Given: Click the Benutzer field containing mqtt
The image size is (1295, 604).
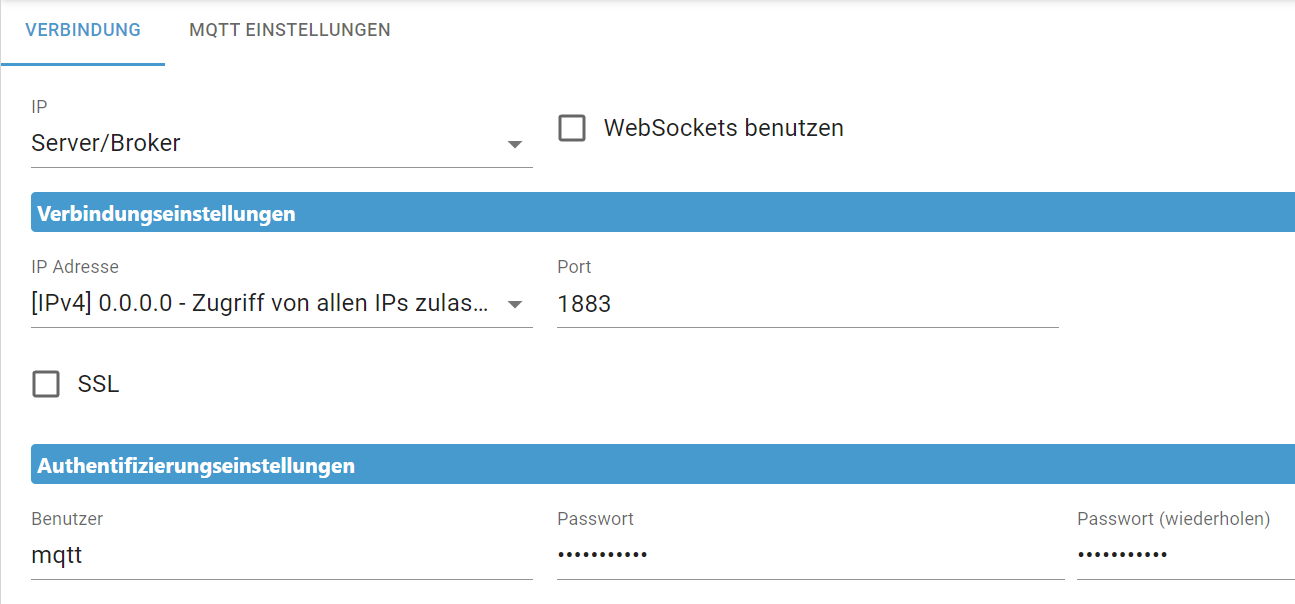Looking at the screenshot, I should point(280,555).
